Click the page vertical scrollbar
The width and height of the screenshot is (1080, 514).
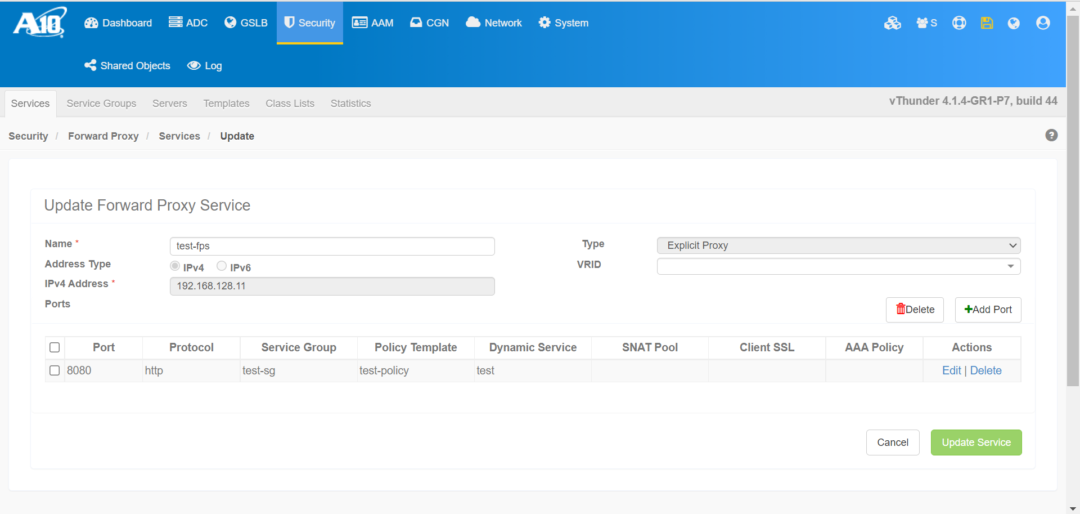click(x=1073, y=200)
